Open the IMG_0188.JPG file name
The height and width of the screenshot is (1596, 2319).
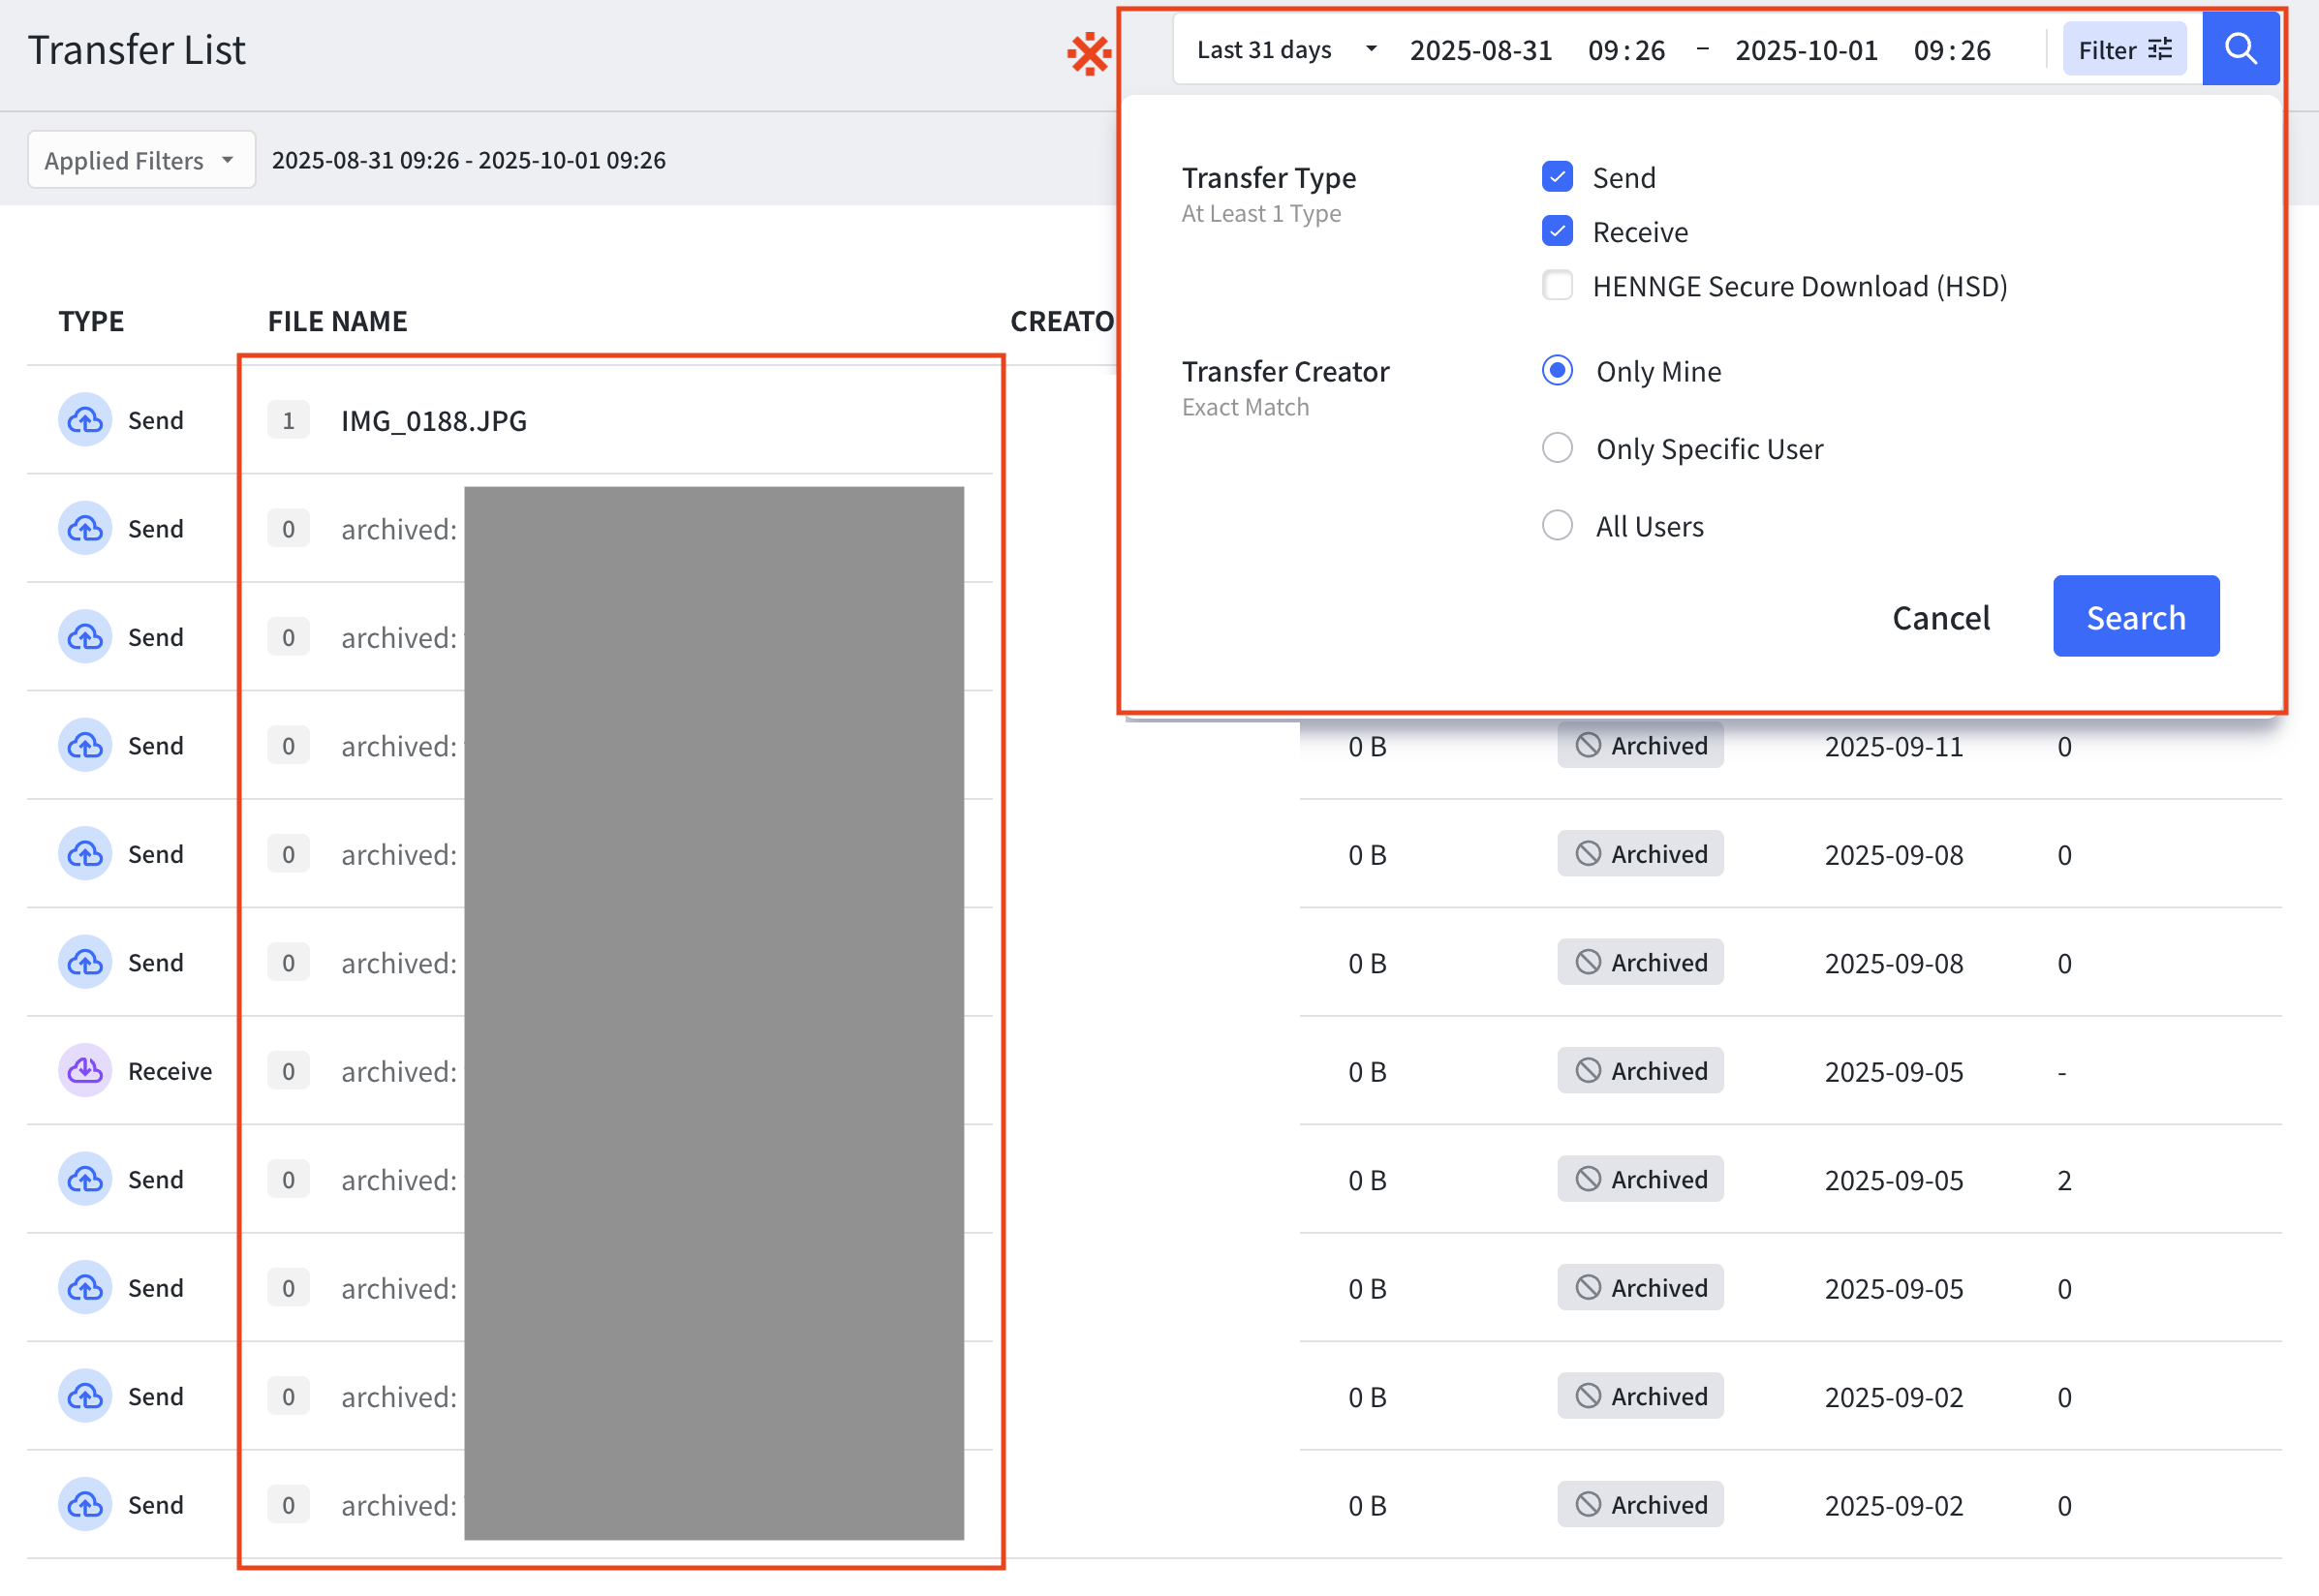[x=433, y=420]
